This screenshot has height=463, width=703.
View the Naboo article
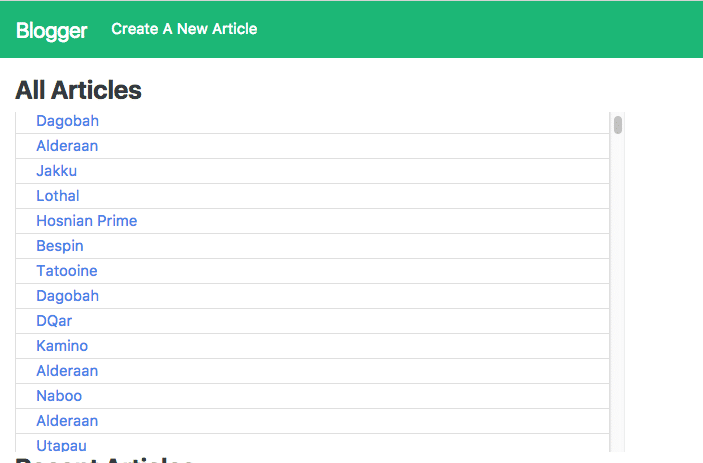tap(59, 396)
